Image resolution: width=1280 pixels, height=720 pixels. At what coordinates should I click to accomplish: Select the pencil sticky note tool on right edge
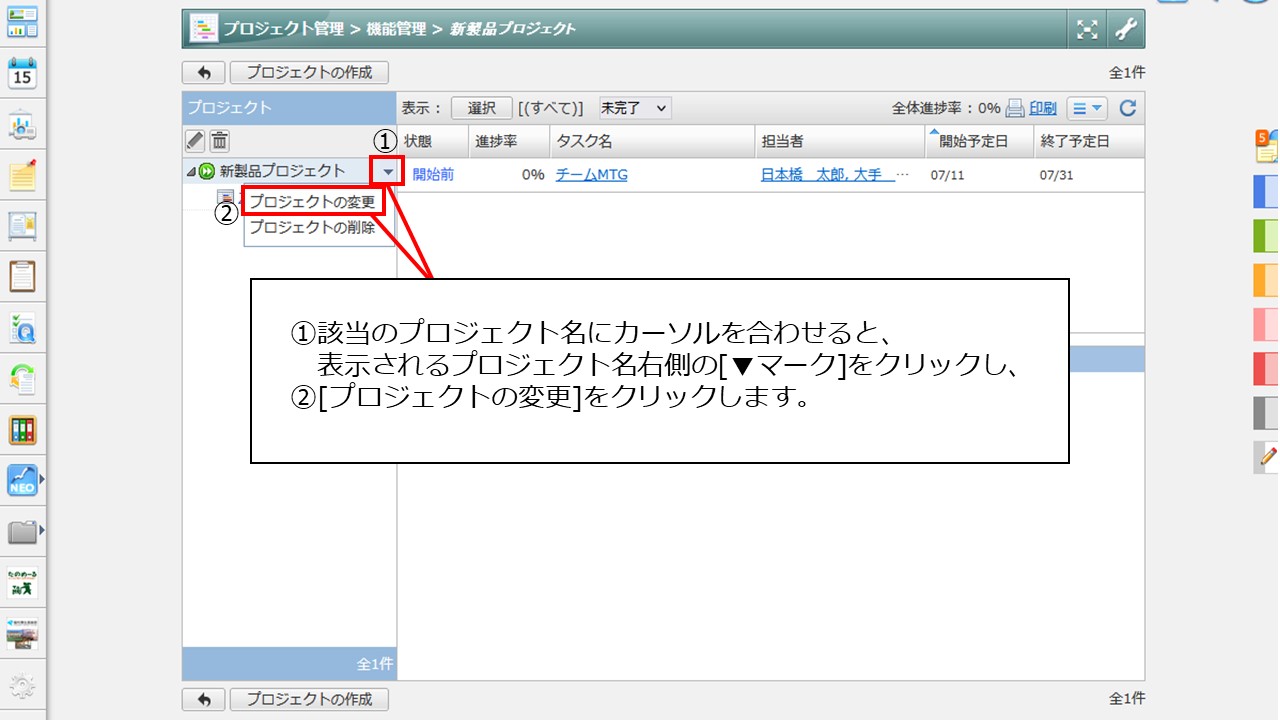(x=1267, y=457)
